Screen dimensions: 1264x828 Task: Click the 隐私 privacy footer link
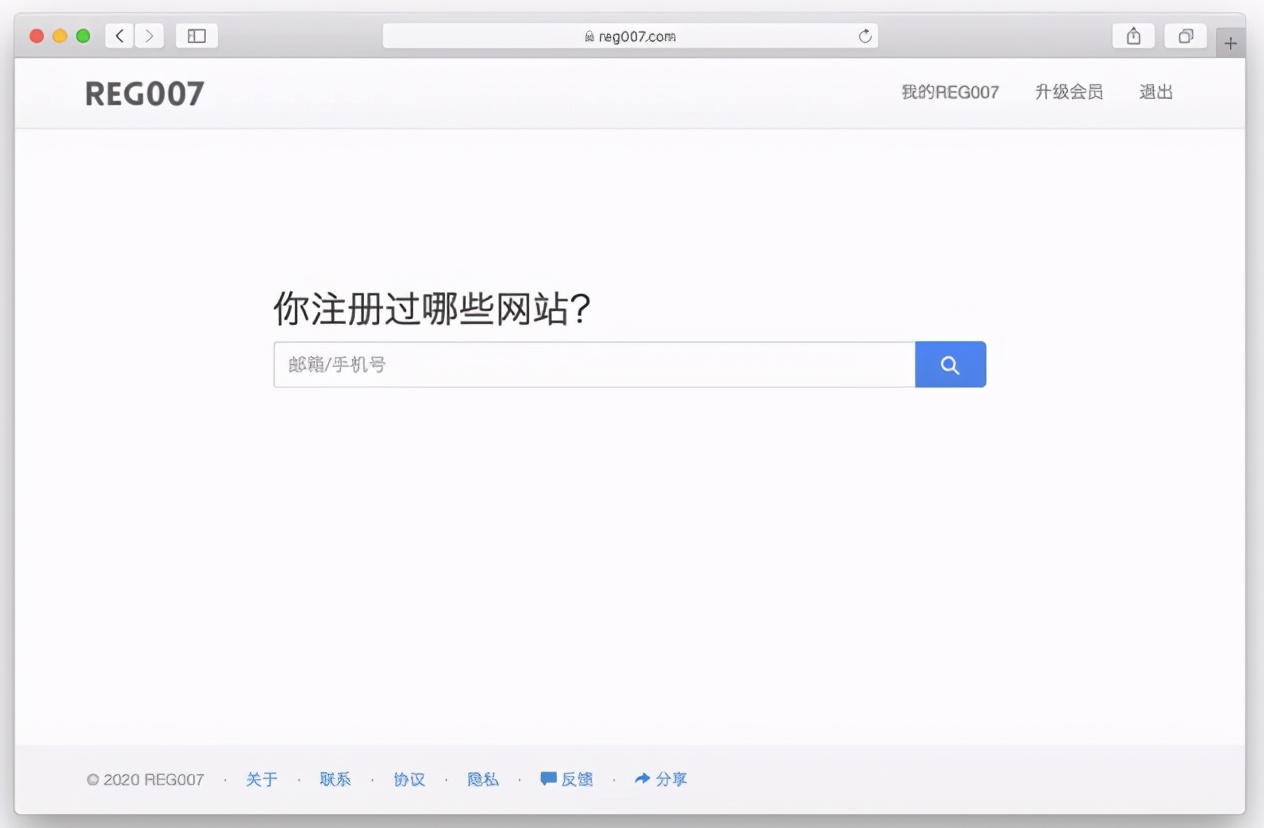tap(482, 779)
